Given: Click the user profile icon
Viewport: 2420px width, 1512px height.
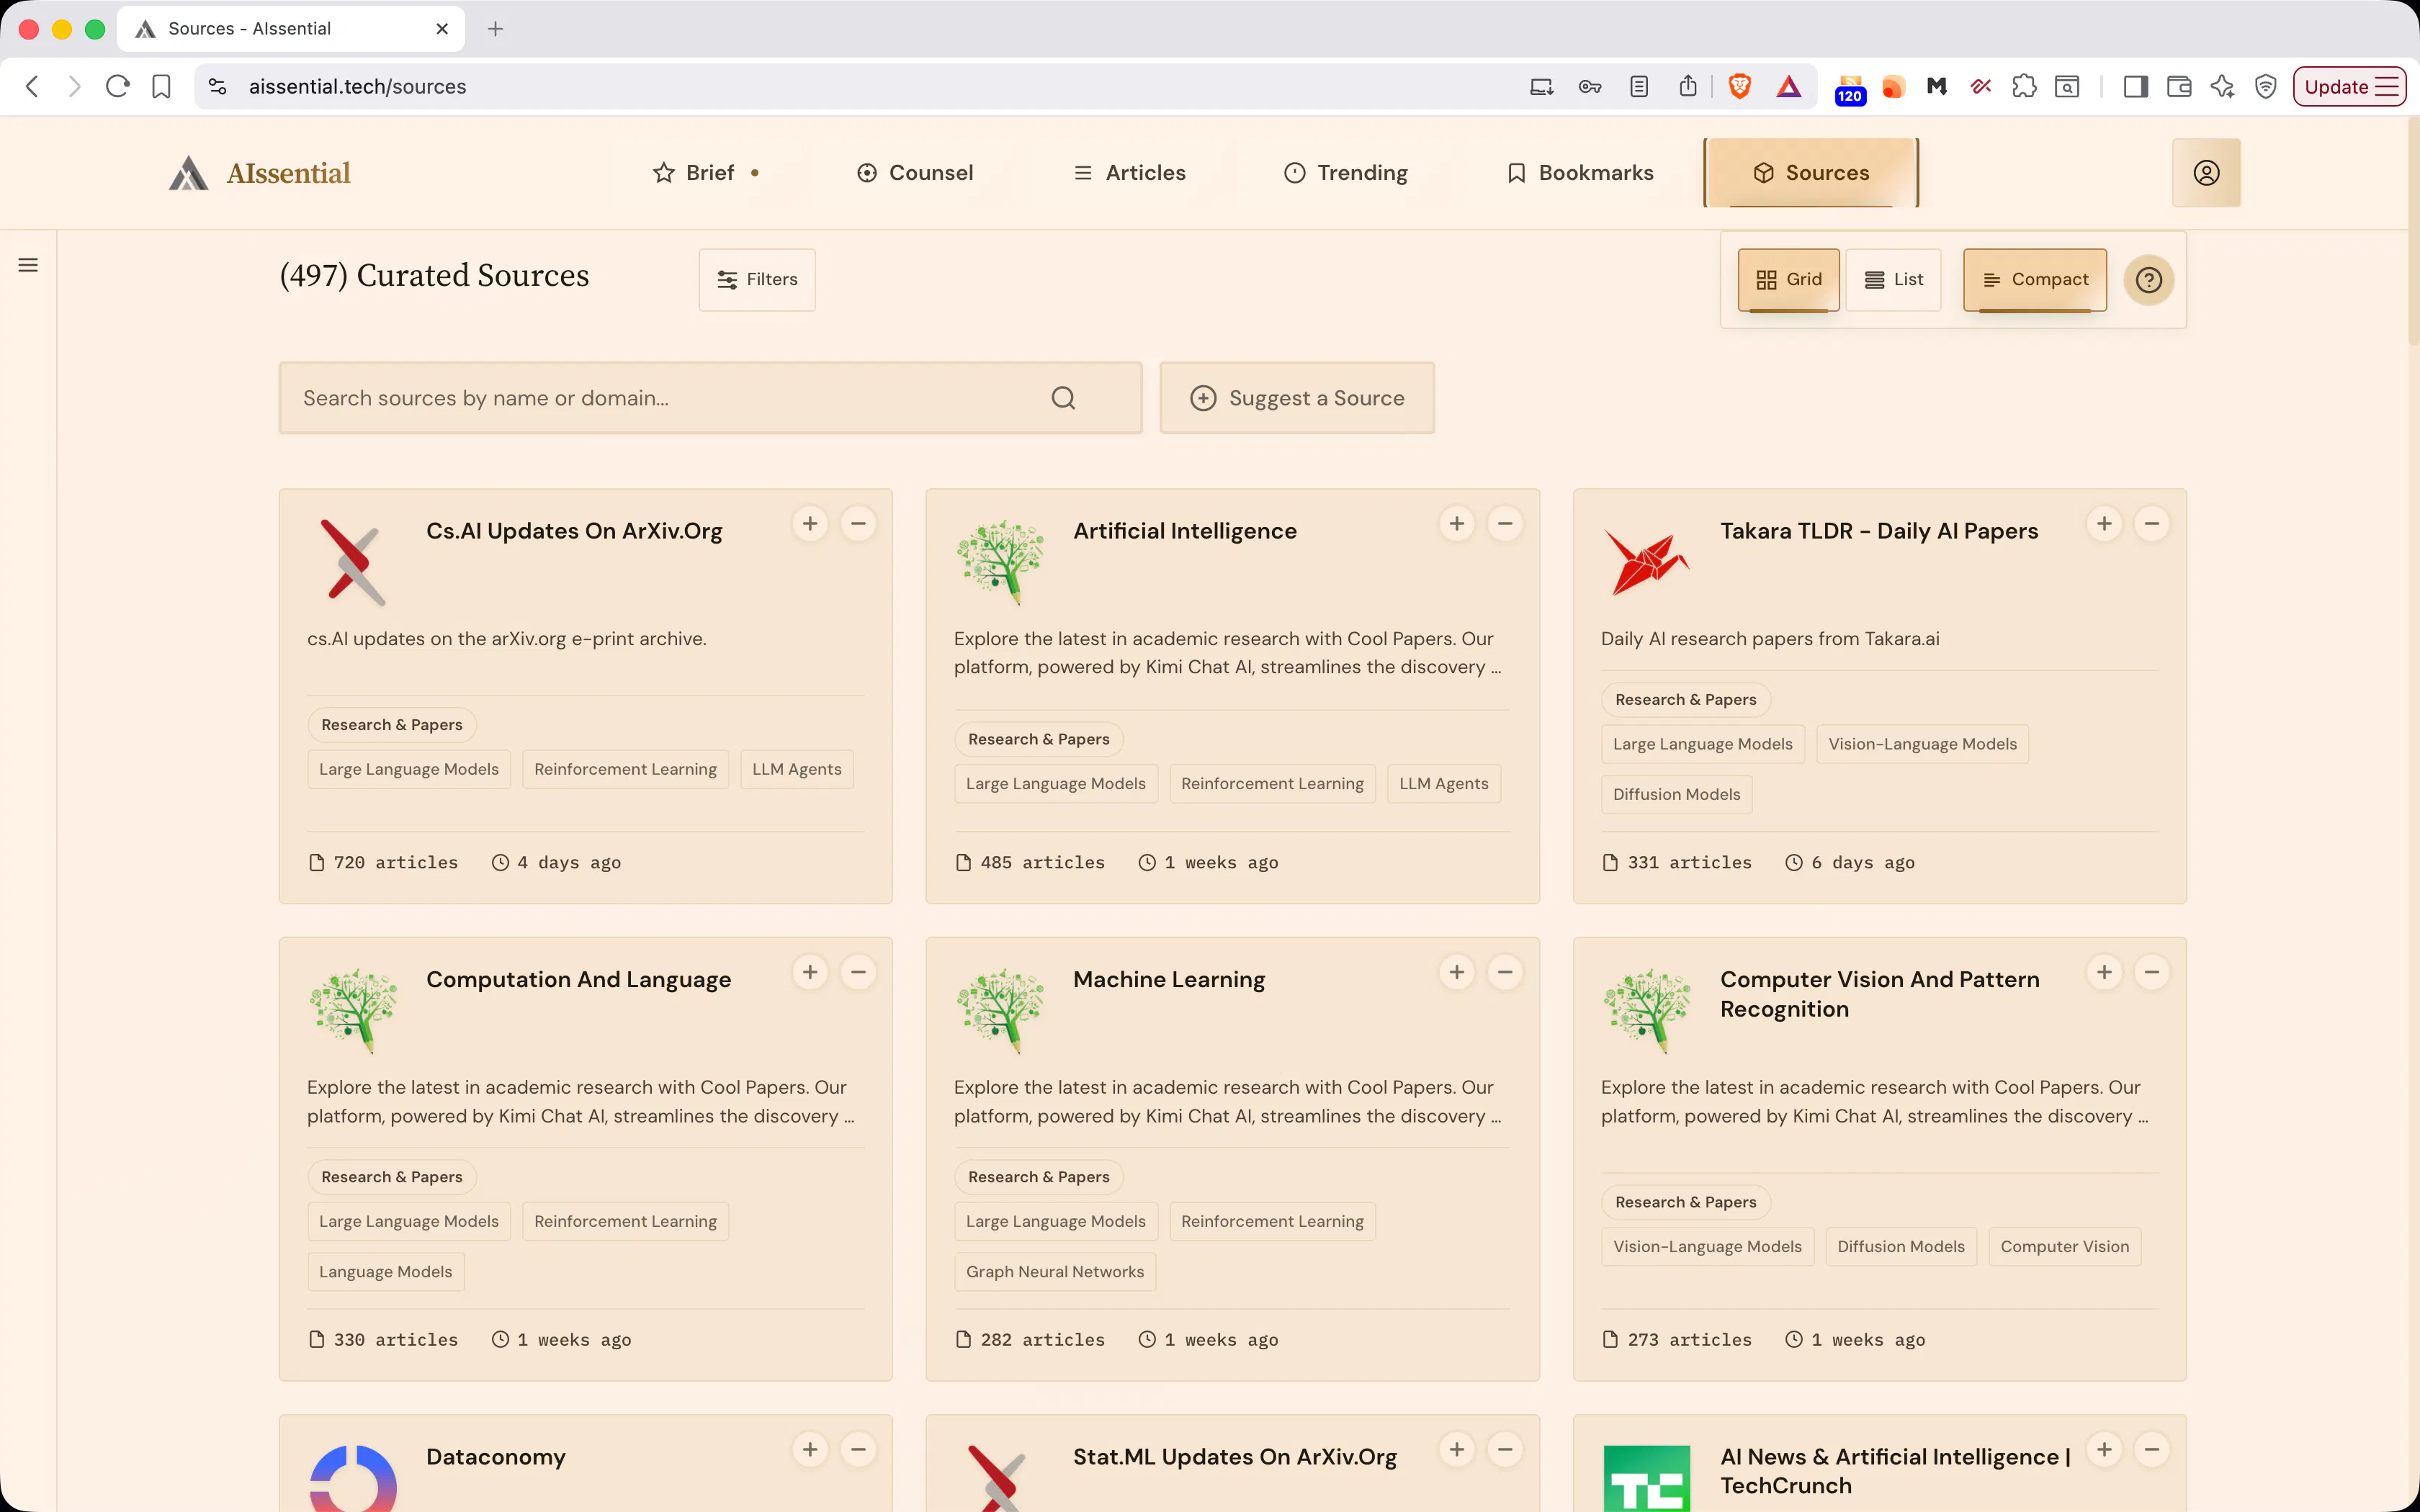Looking at the screenshot, I should [2206, 173].
